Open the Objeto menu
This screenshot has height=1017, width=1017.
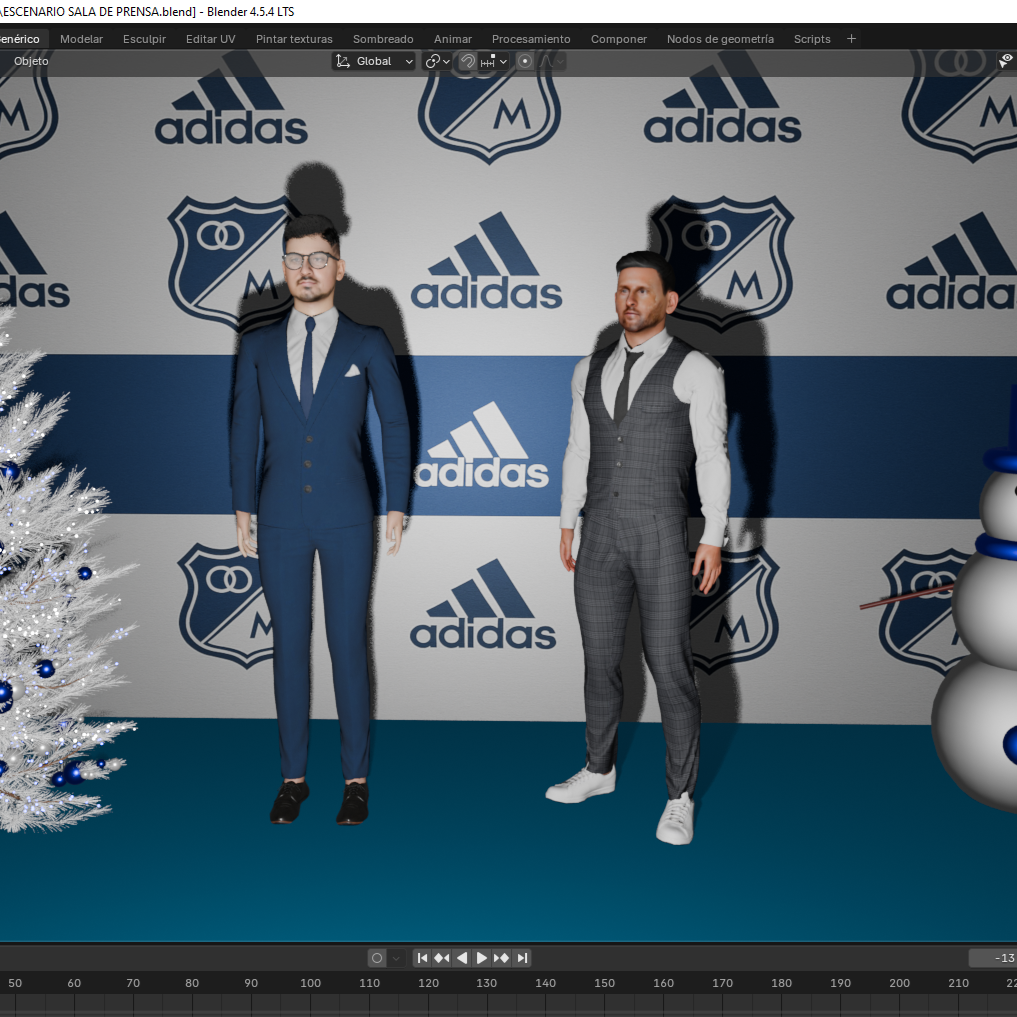pyautogui.click(x=31, y=61)
